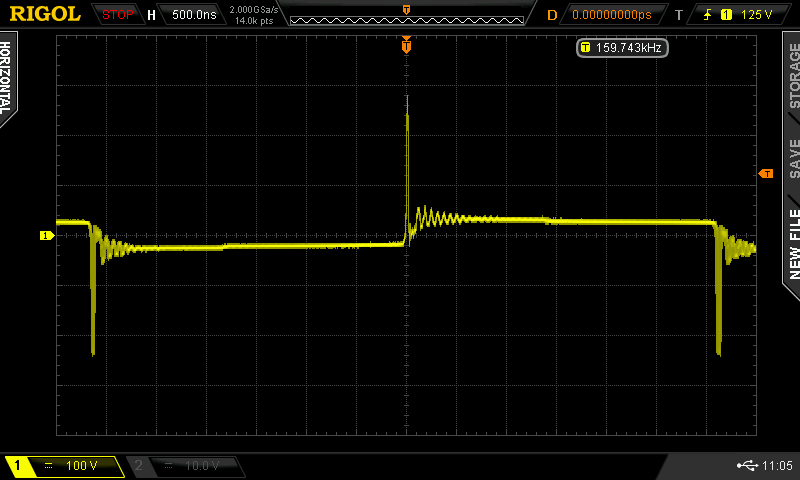Screen dimensions: 800x480
Task: Click the NEW FILE menu label
Action: click(x=793, y=243)
